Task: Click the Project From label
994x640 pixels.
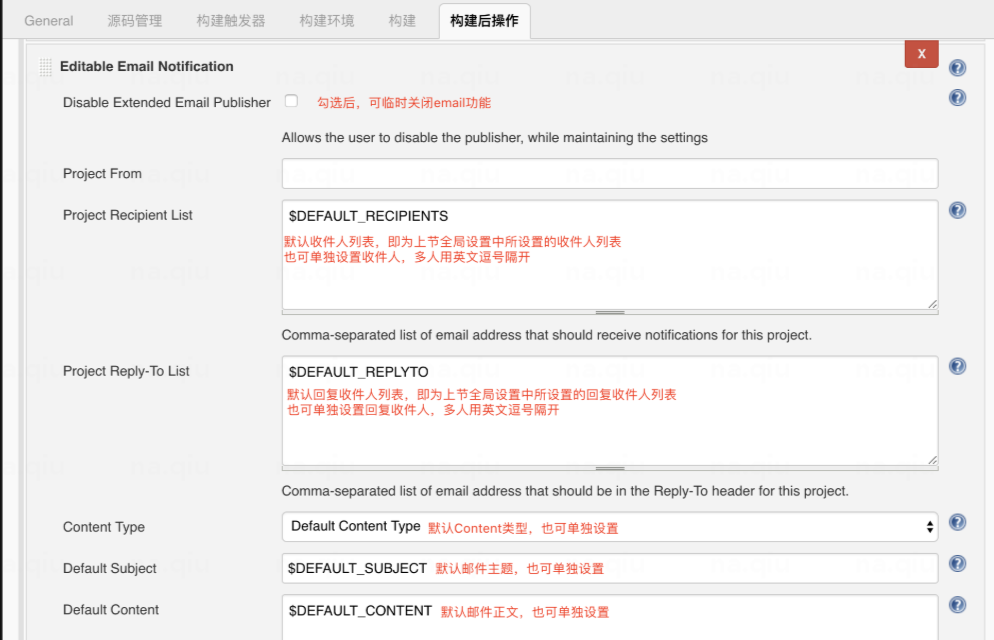Action: click(102, 174)
